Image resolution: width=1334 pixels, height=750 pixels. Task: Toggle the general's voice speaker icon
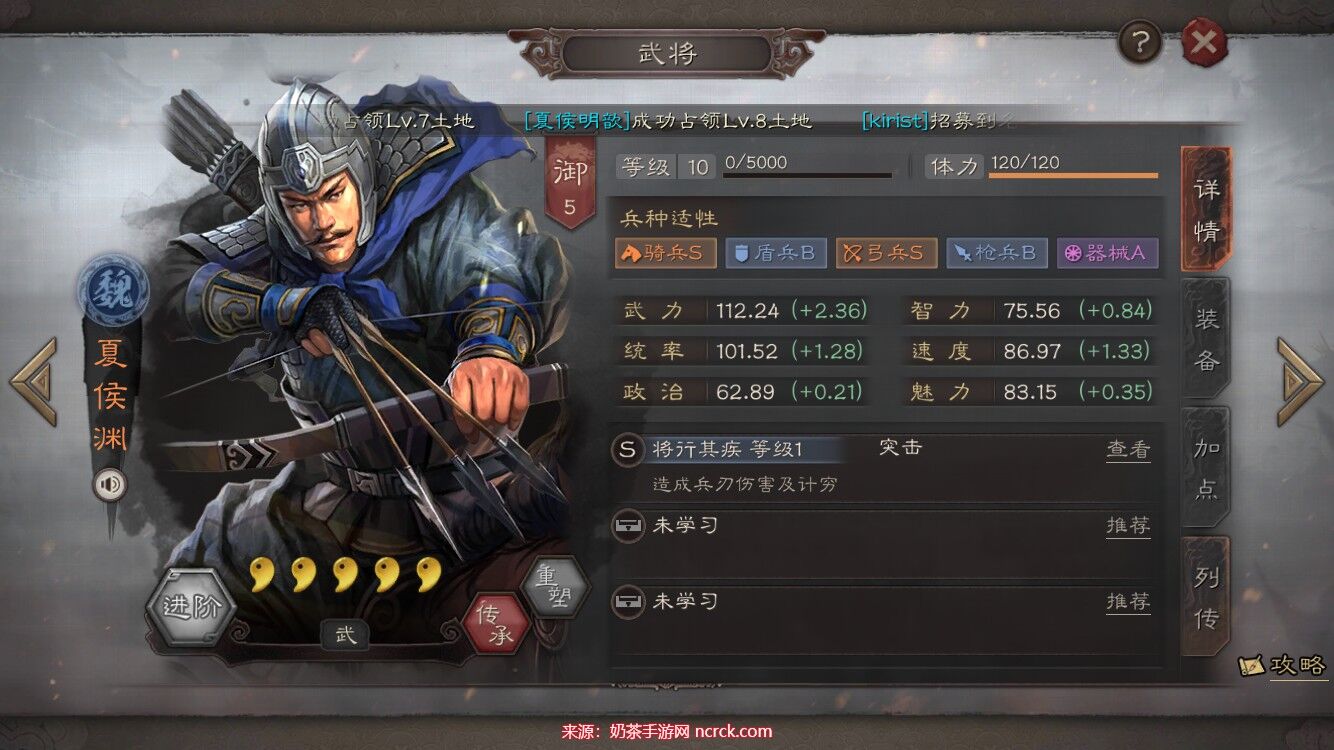tap(110, 485)
